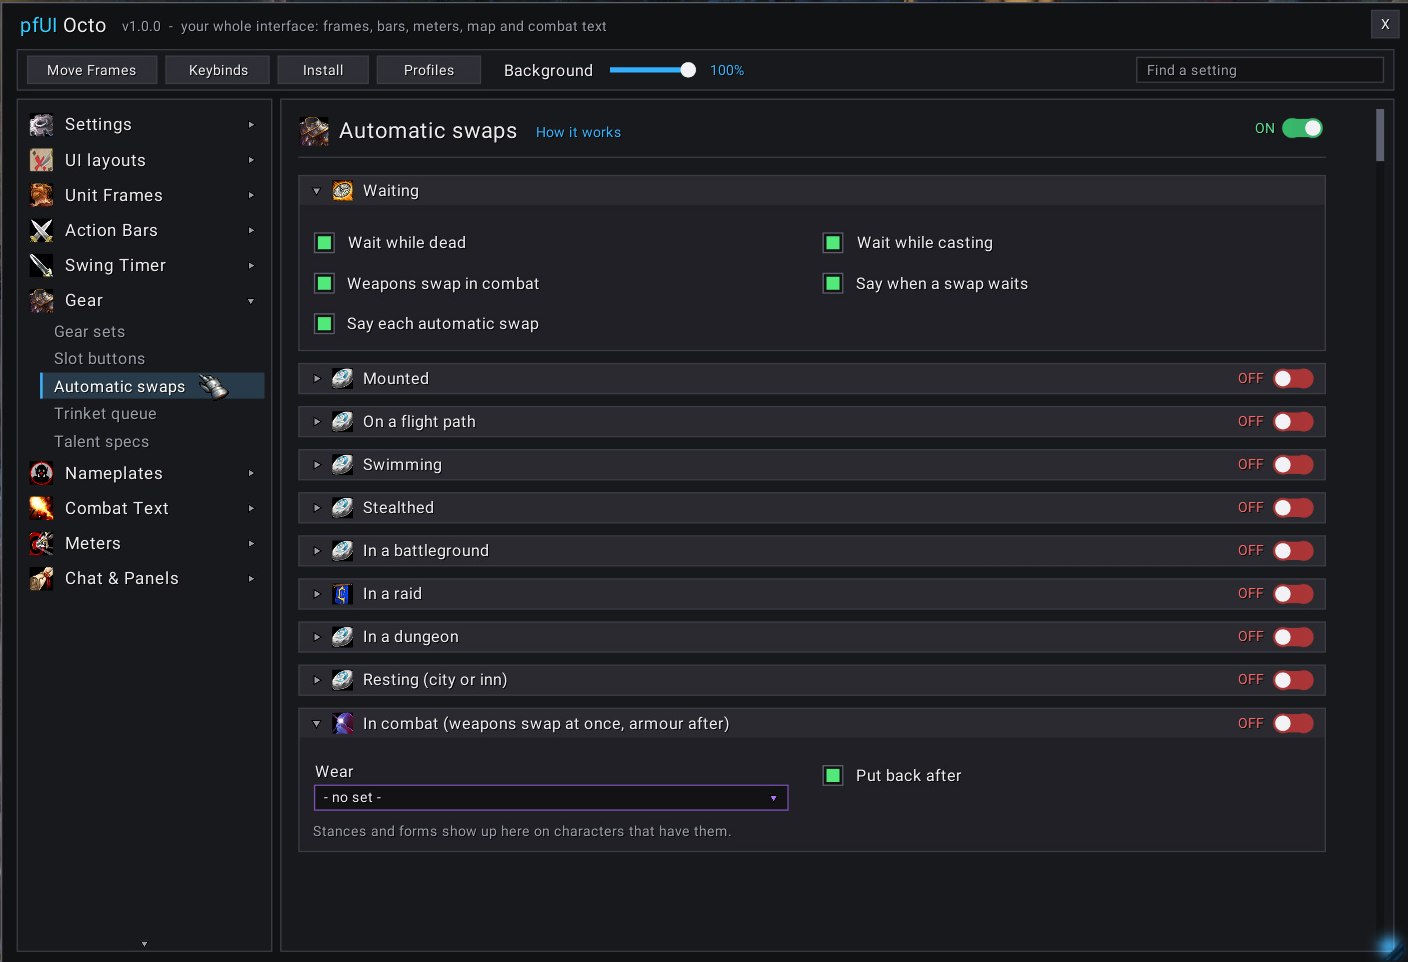Screen dimensions: 1408x962
Task: Click the Combat Text sidebar icon
Action: click(x=41, y=508)
